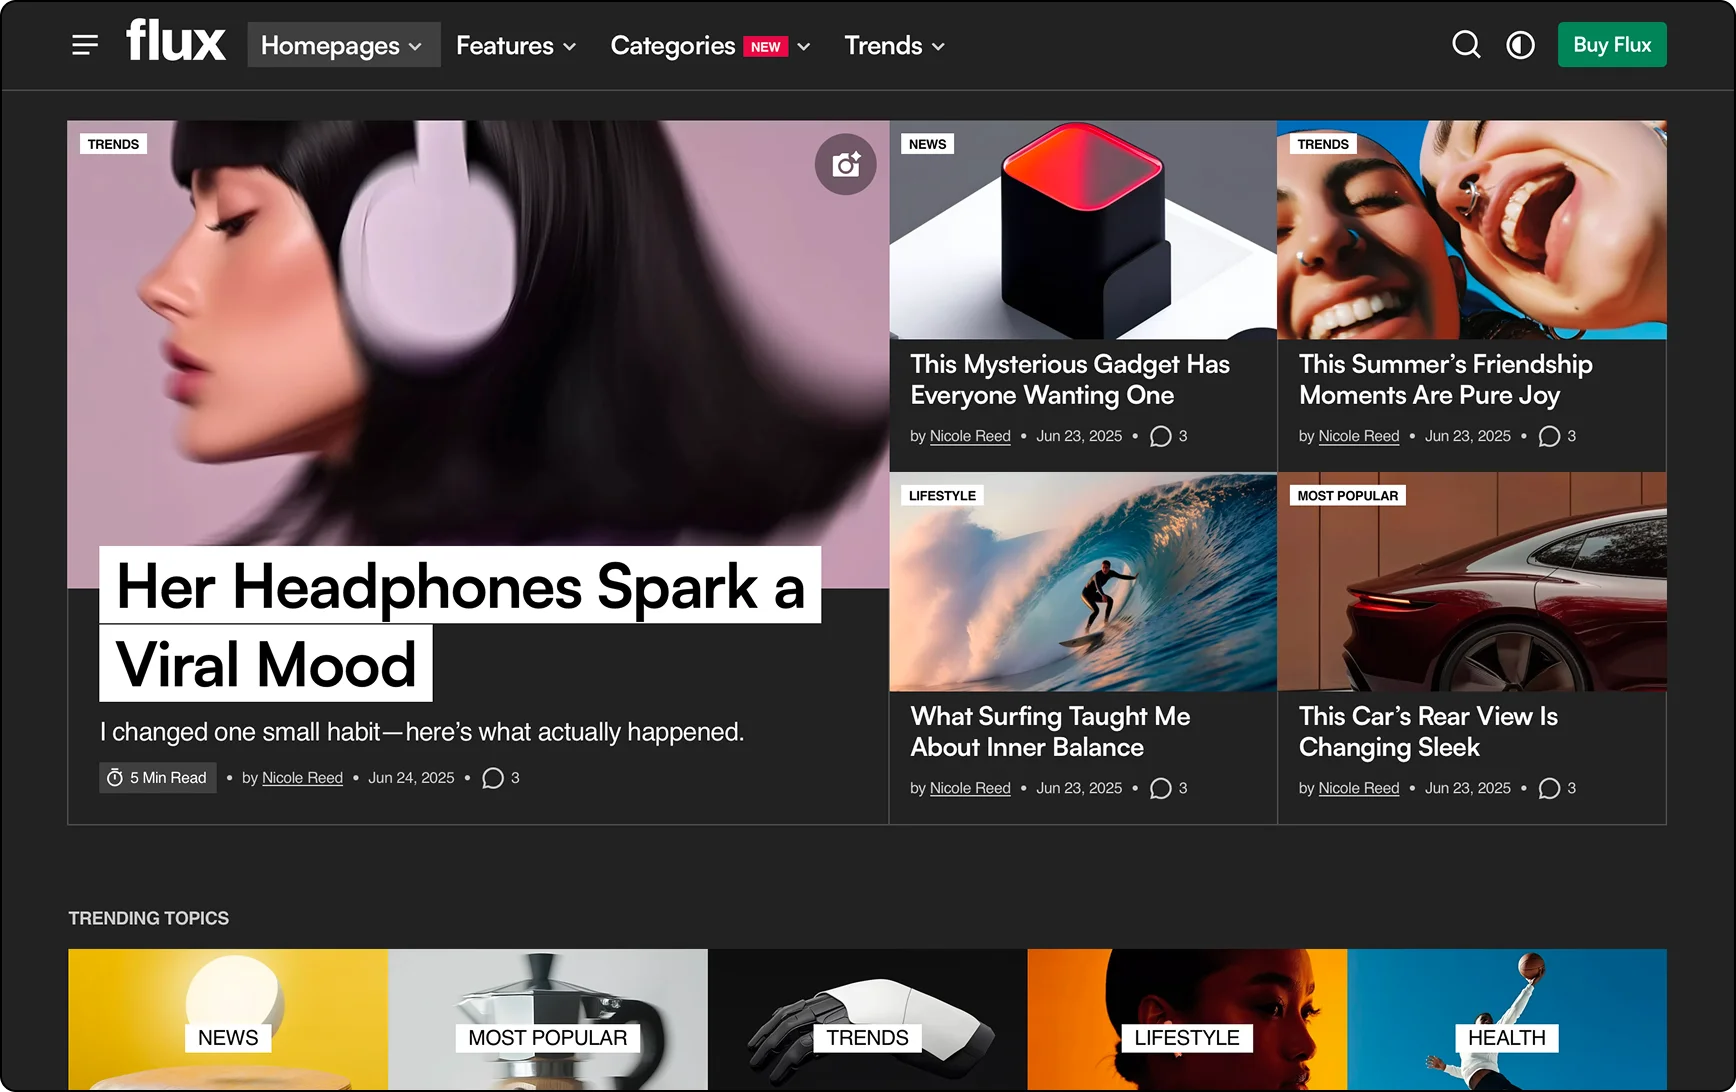The image size is (1736, 1092).
Task: Expand the Features dropdown menu
Action: click(x=516, y=45)
